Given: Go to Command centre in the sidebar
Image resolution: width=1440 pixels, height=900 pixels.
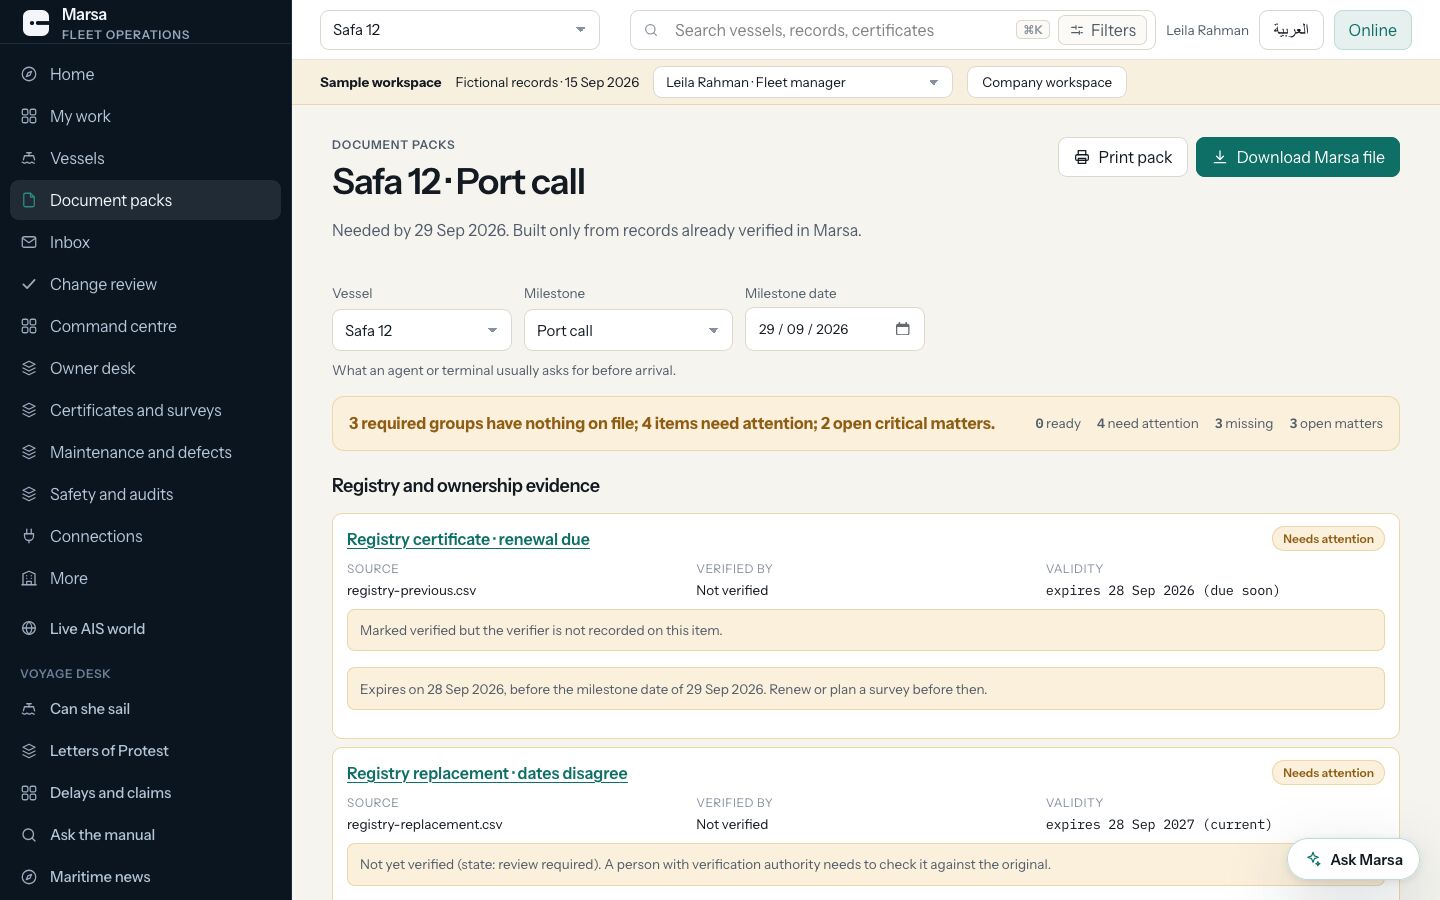Looking at the screenshot, I should pyautogui.click(x=145, y=326).
